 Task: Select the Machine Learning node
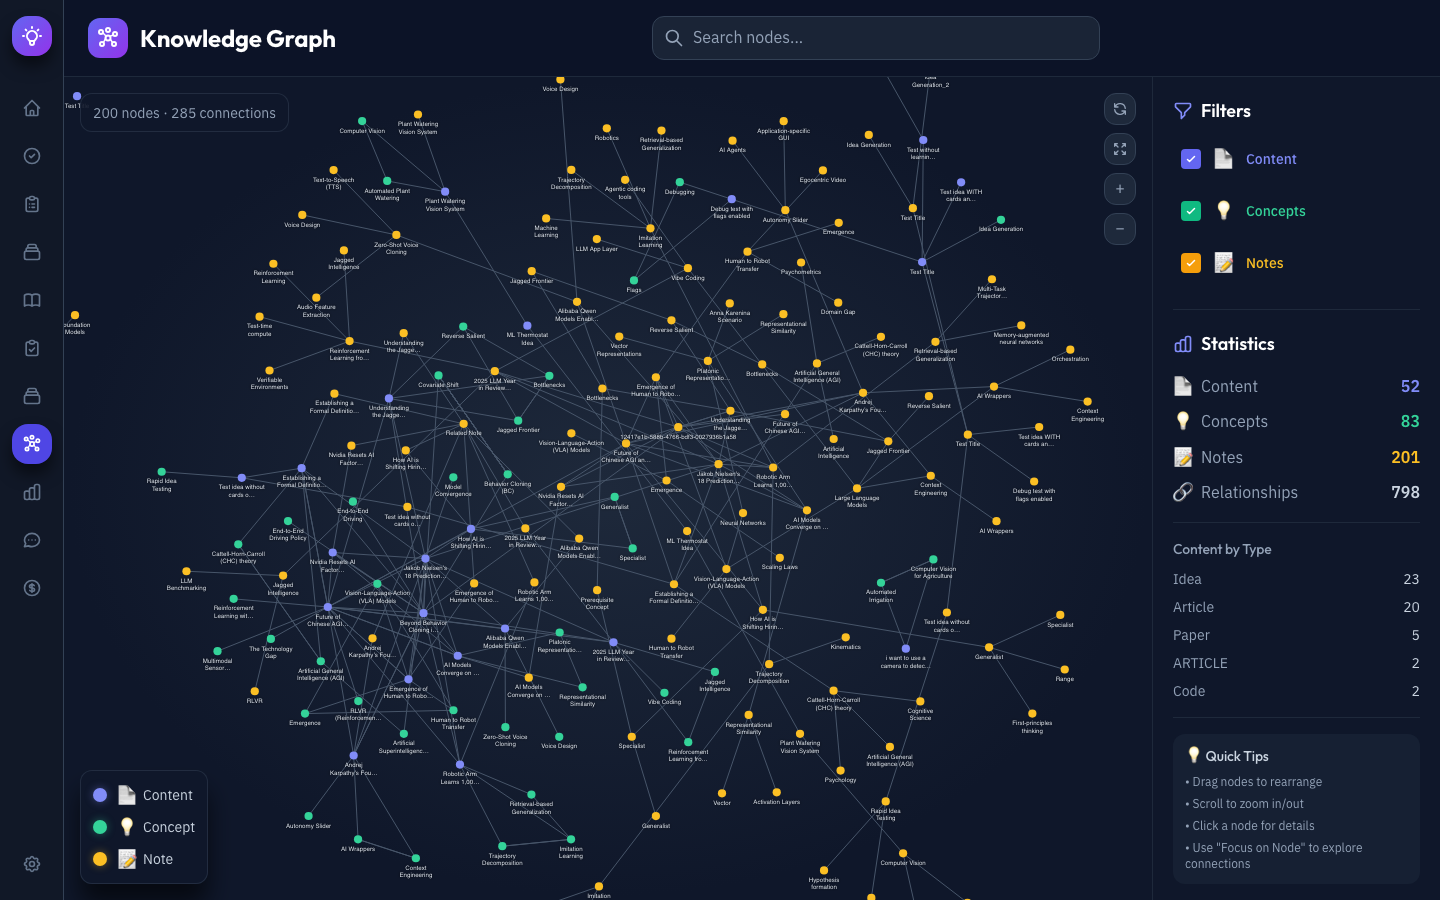tap(546, 218)
